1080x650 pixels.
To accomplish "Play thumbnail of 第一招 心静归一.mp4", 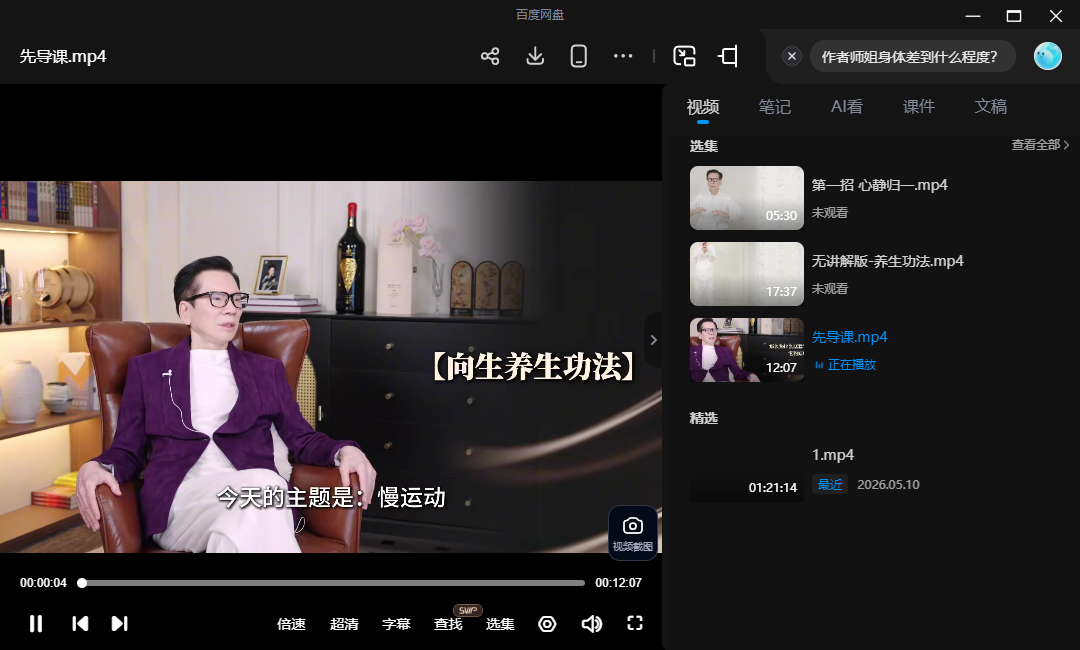I will coord(747,198).
